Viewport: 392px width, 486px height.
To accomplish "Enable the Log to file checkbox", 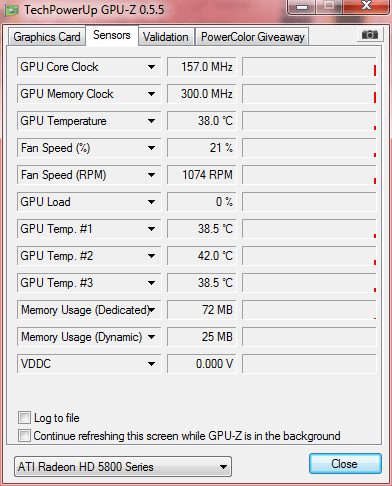I will (x=24, y=417).
